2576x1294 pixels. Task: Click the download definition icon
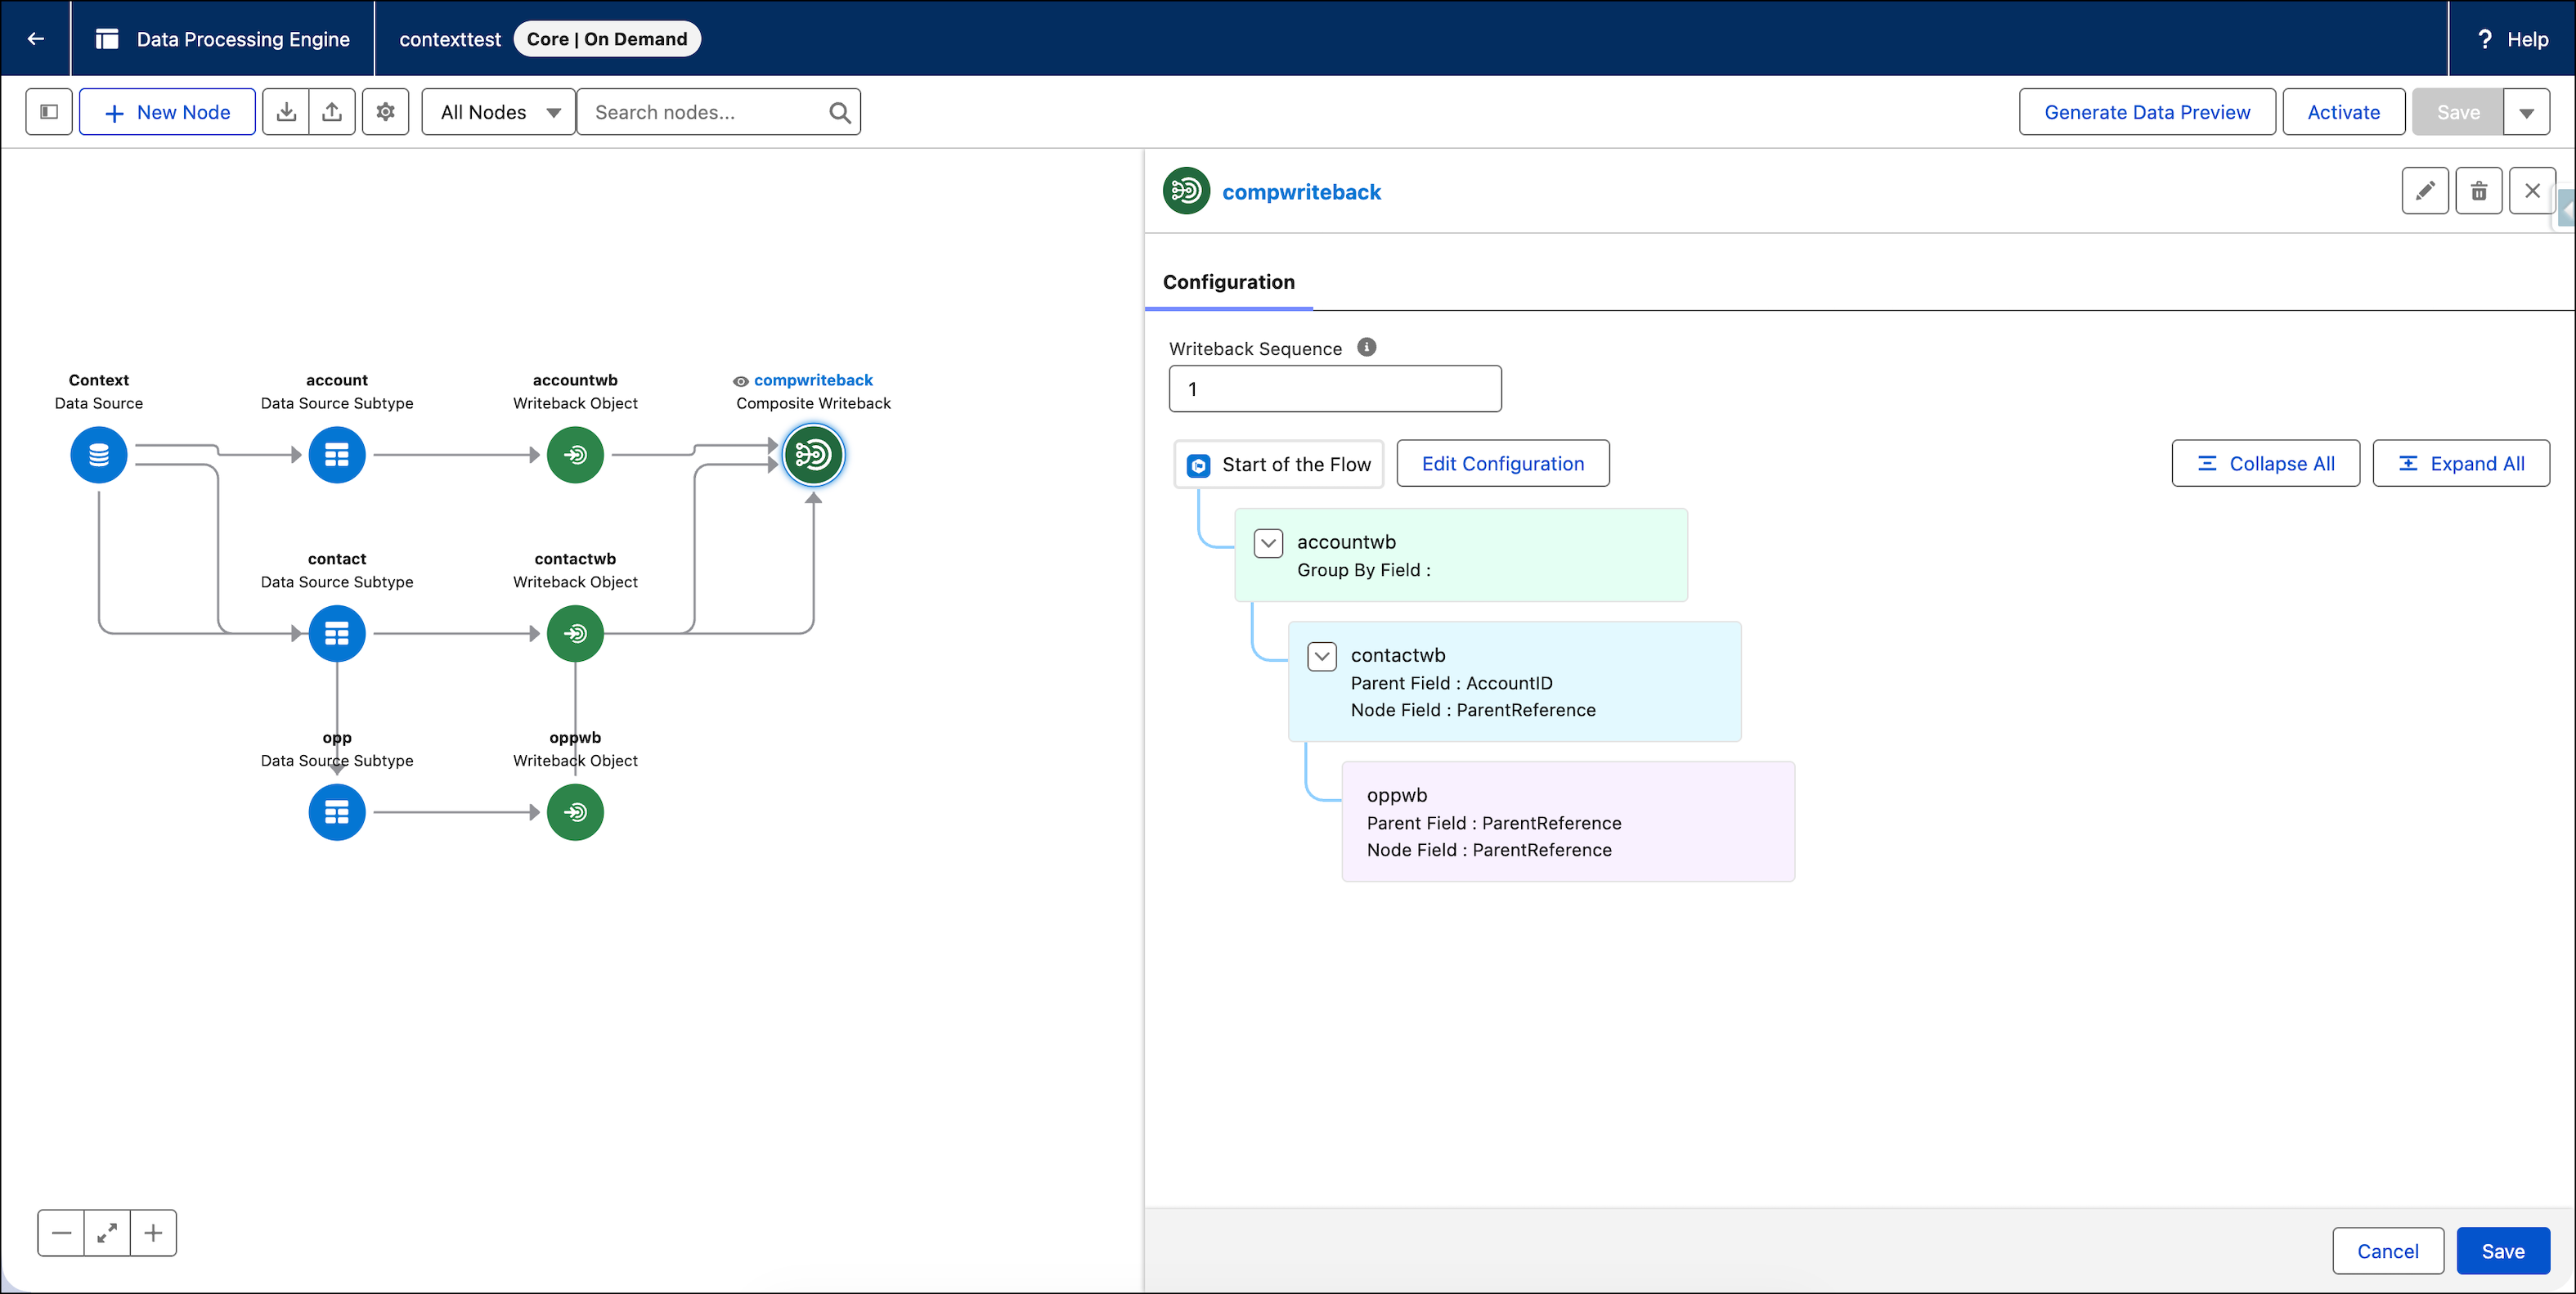[286, 112]
